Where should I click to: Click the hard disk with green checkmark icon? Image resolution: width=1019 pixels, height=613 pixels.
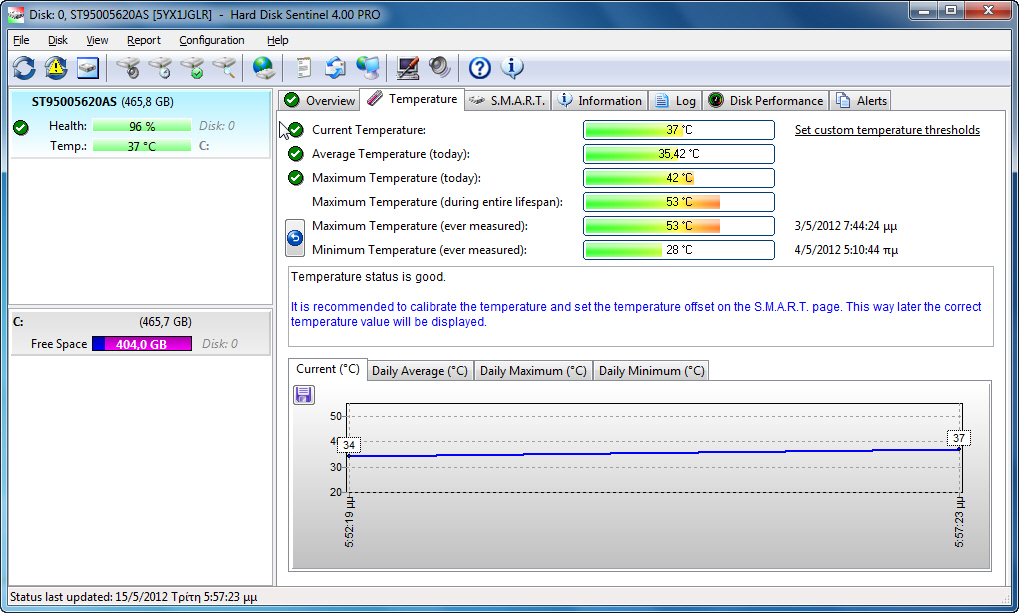(192, 68)
